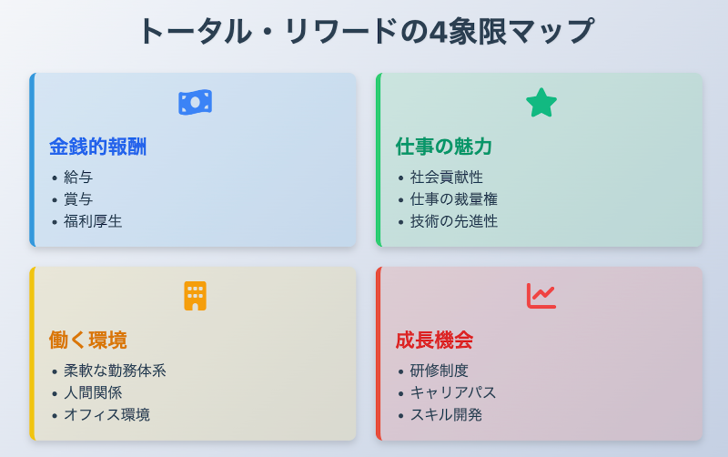The image size is (728, 457).
Task: Click the 柔軟な勤務体系 list item
Action: [x=115, y=370]
